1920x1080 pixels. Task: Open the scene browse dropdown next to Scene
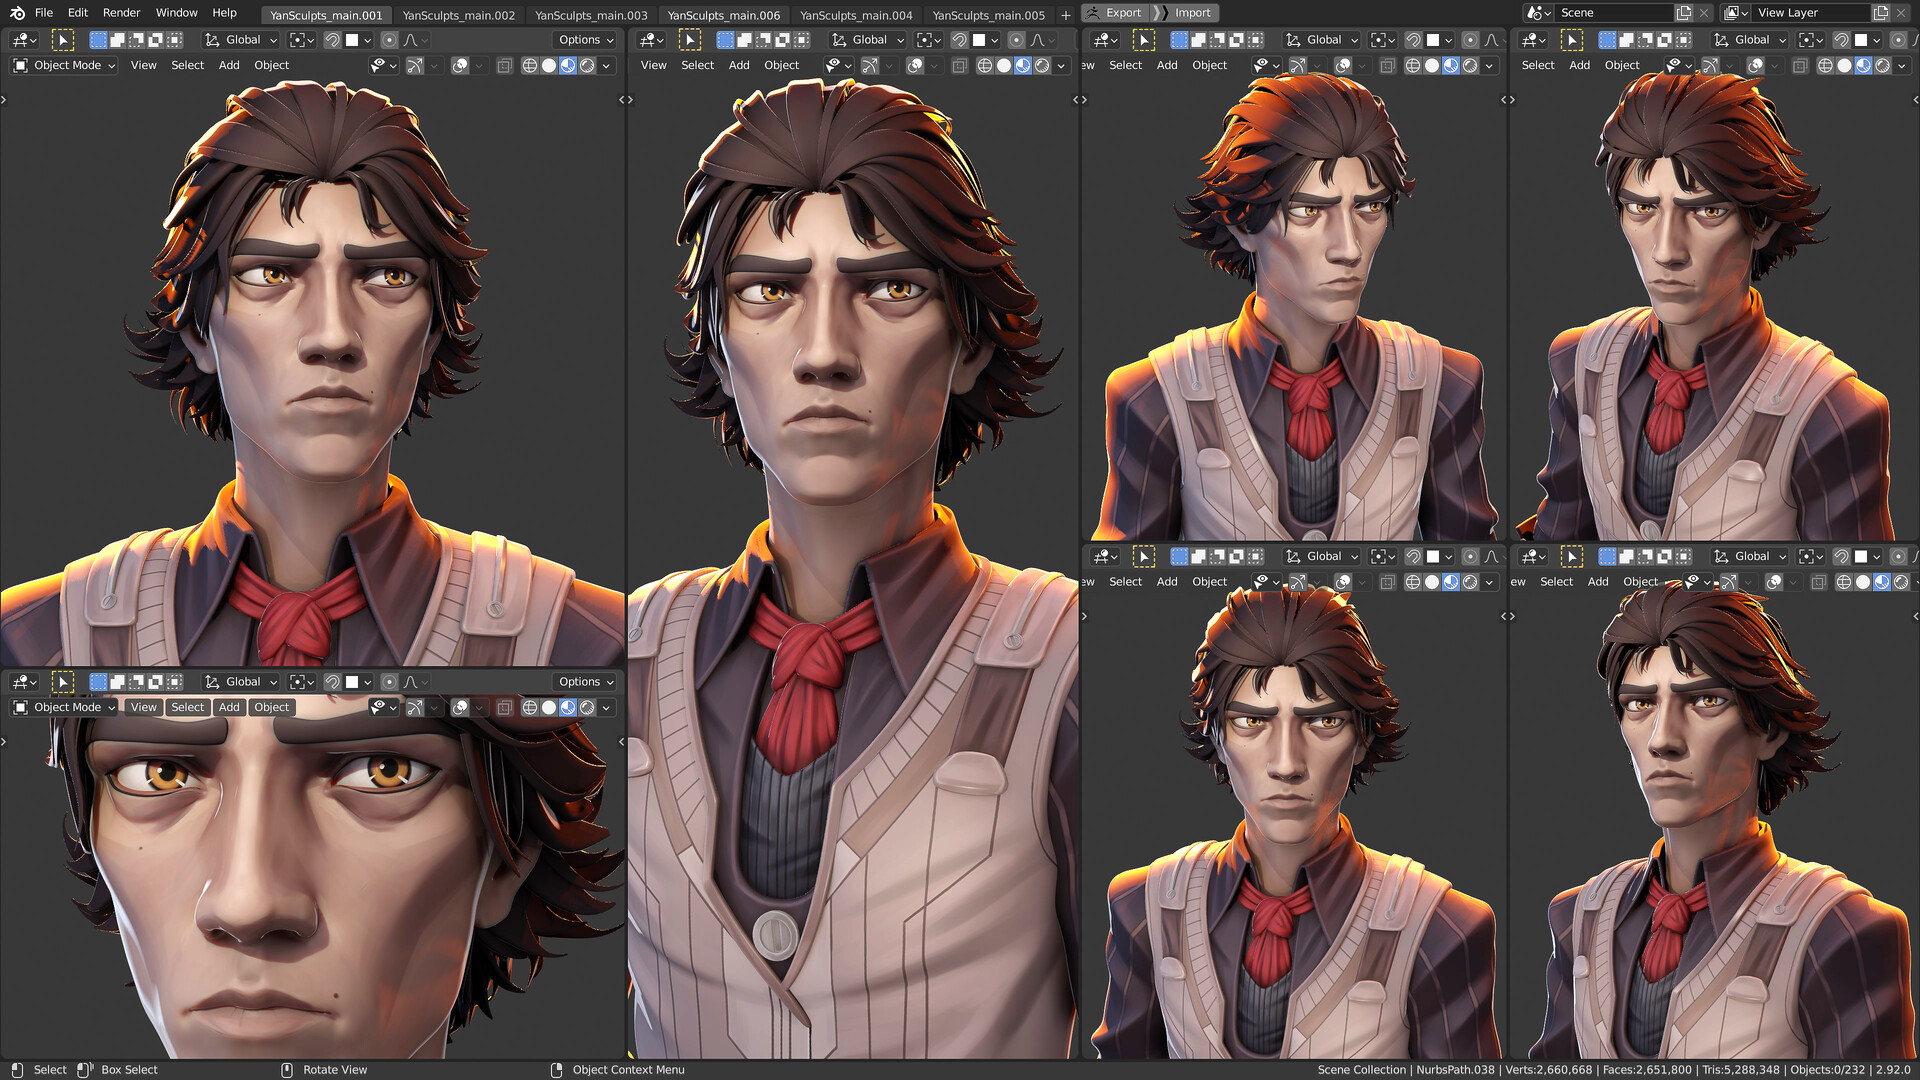1539,13
